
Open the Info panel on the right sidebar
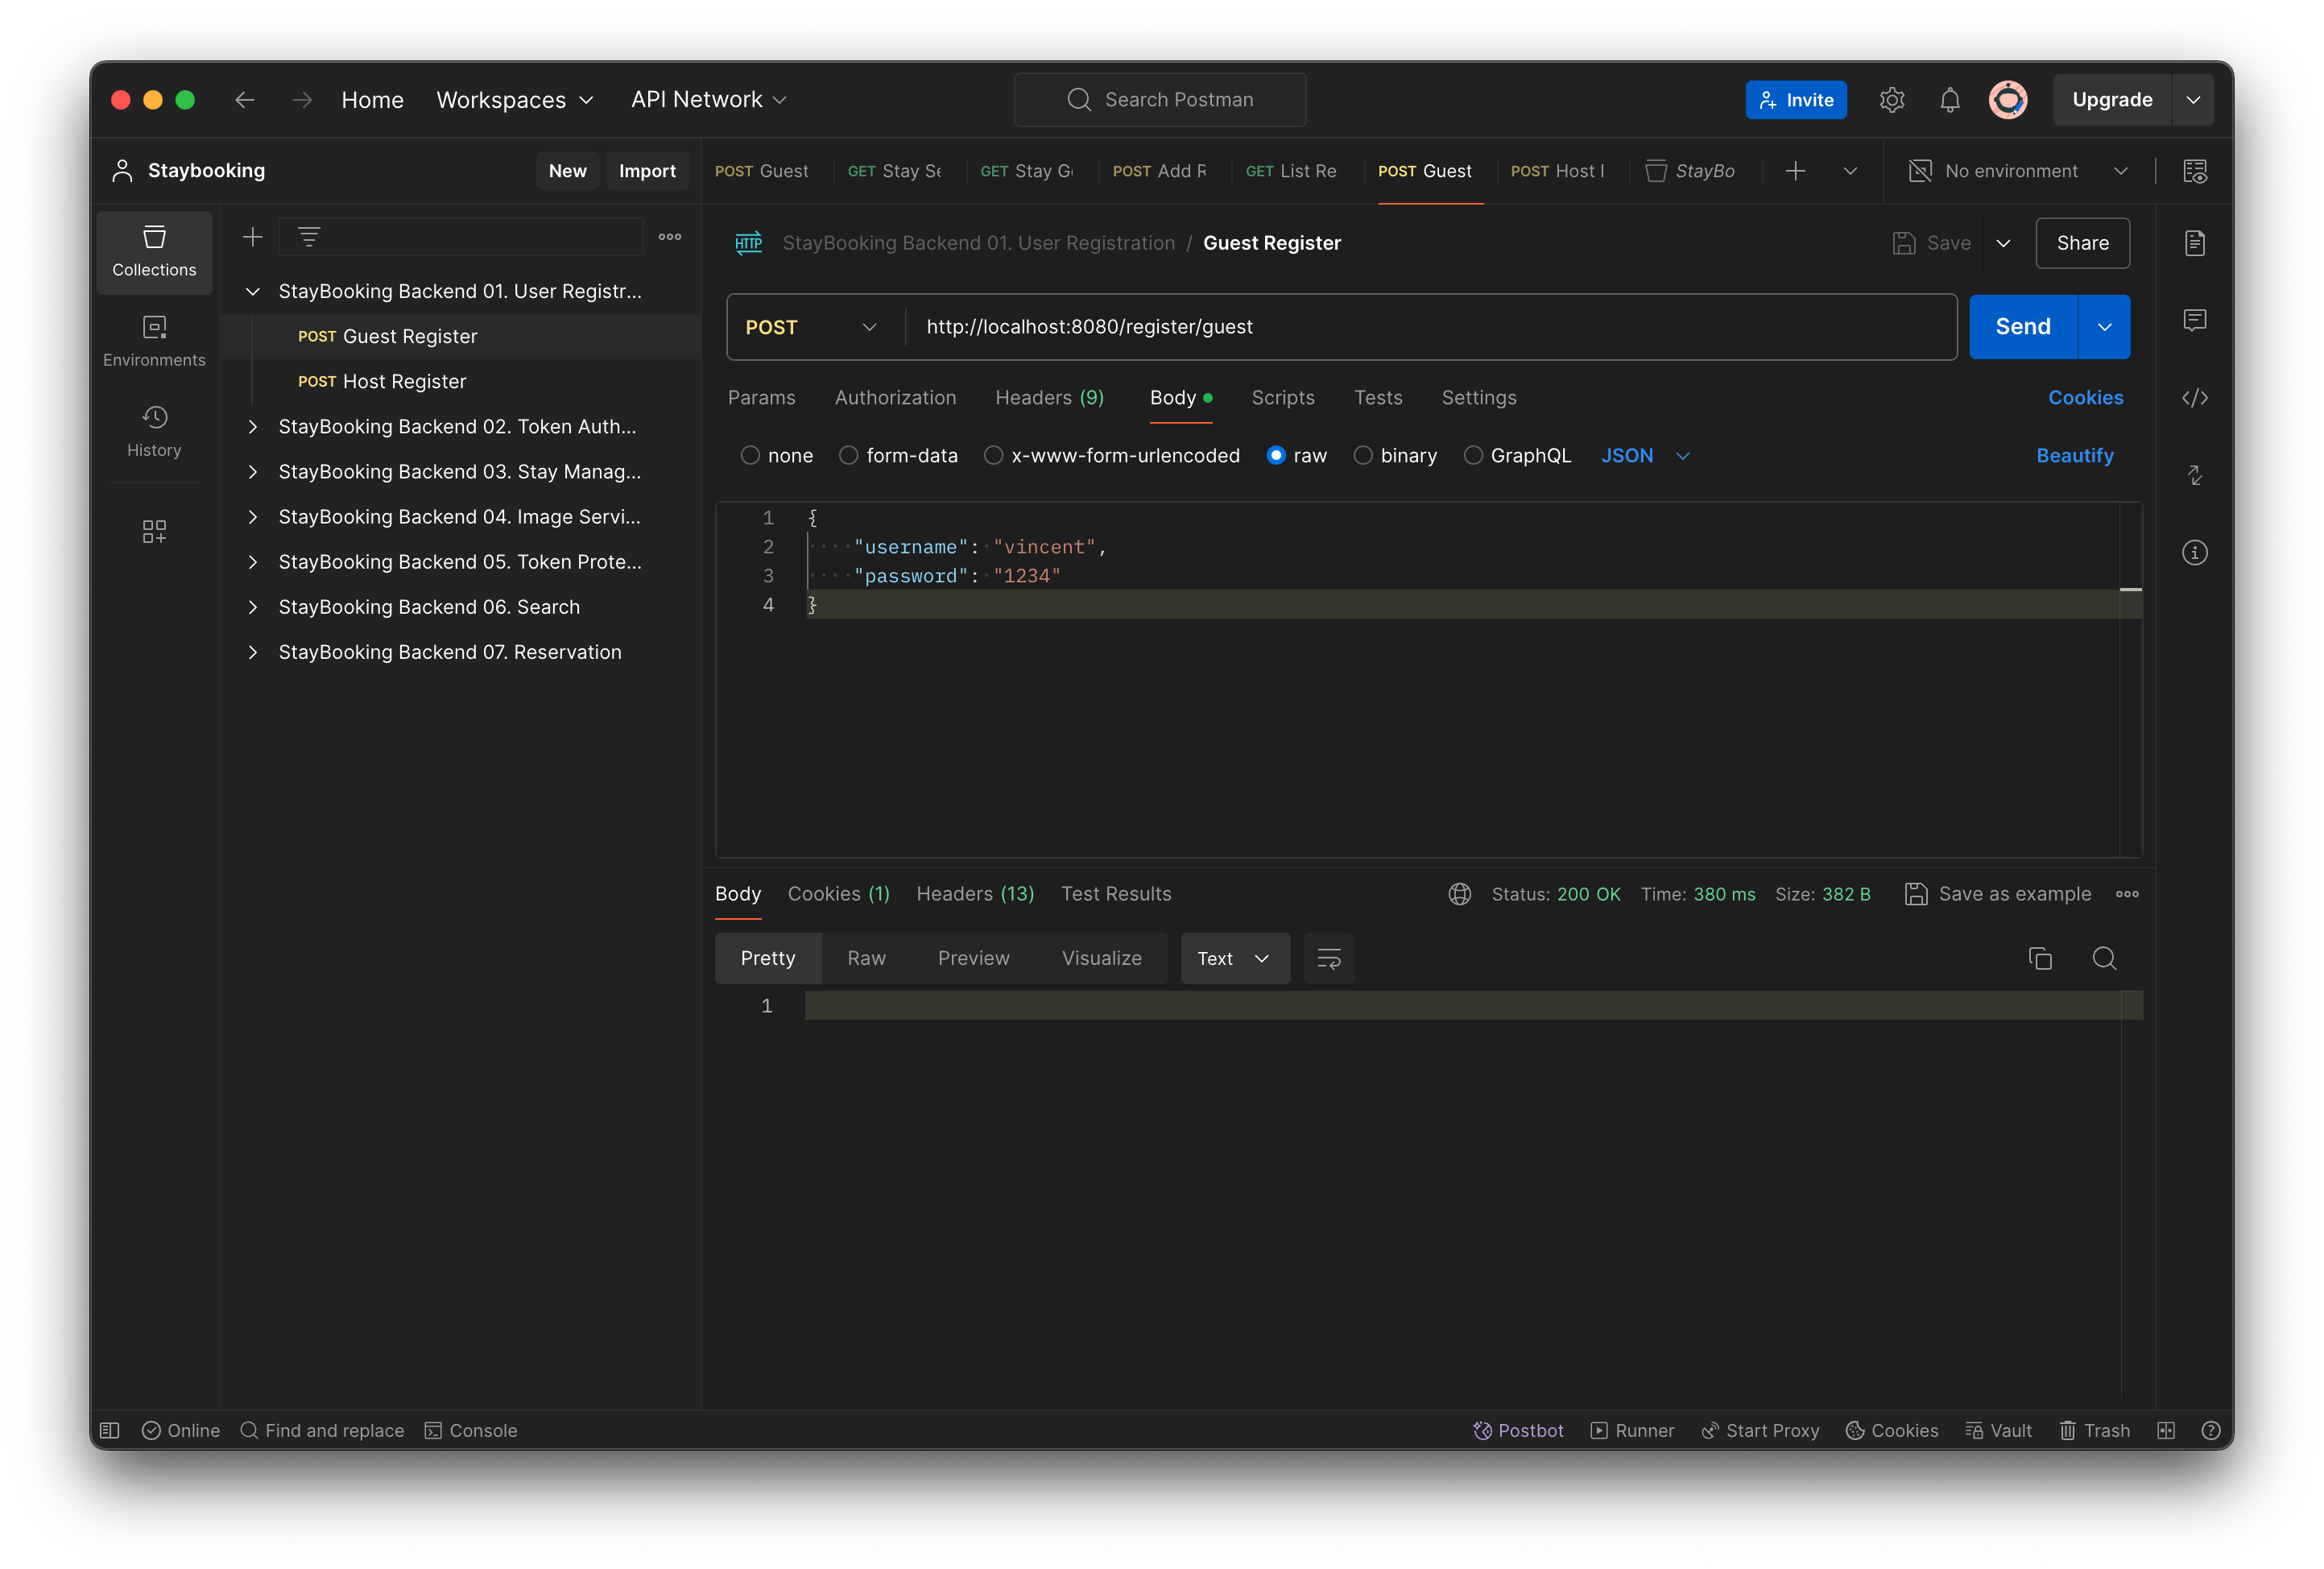[2196, 552]
